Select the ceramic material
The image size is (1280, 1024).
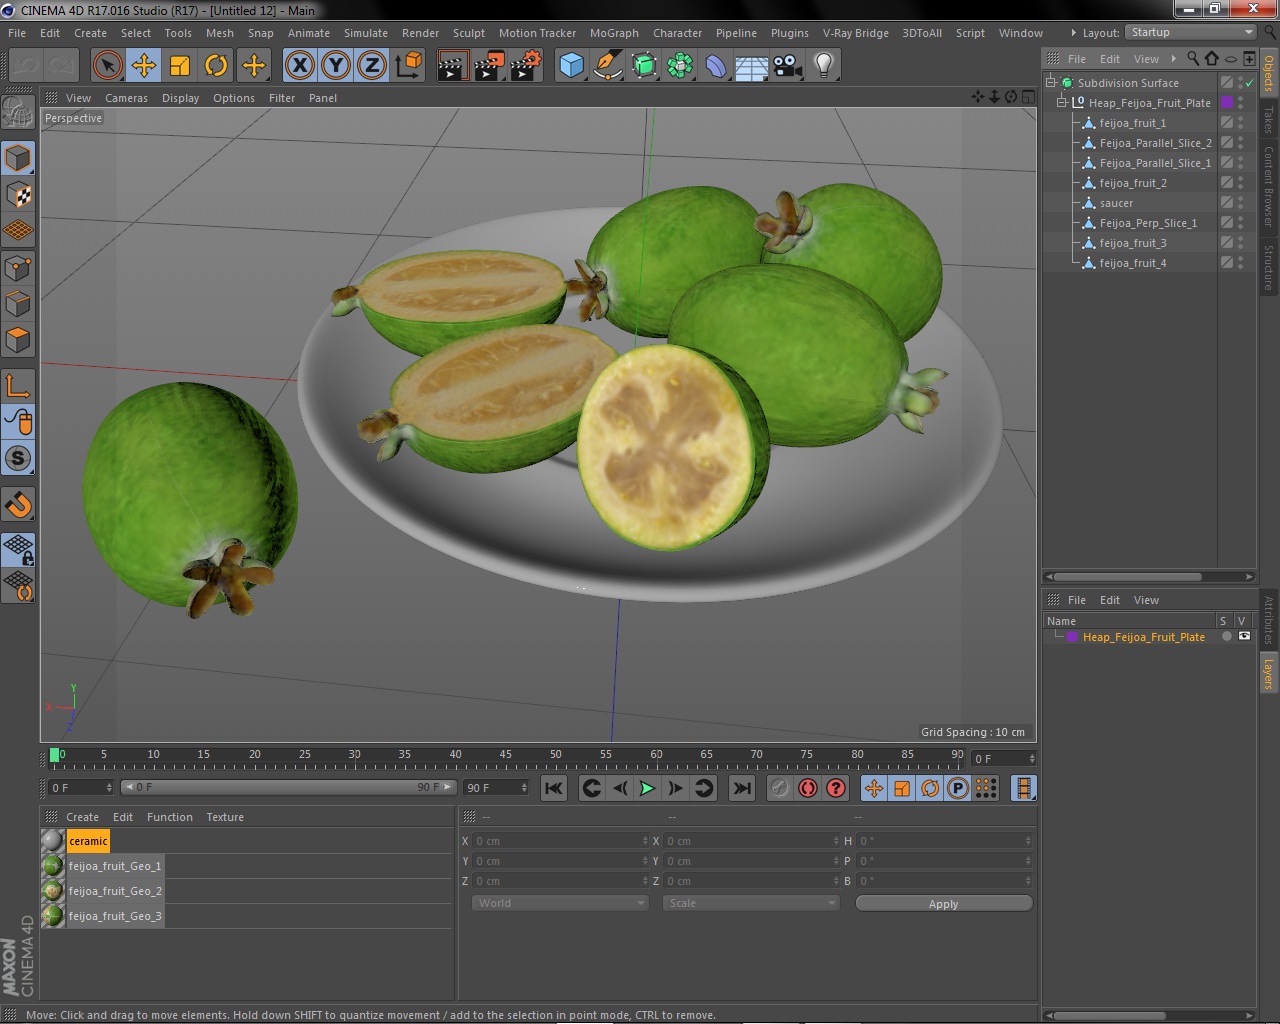(x=88, y=841)
